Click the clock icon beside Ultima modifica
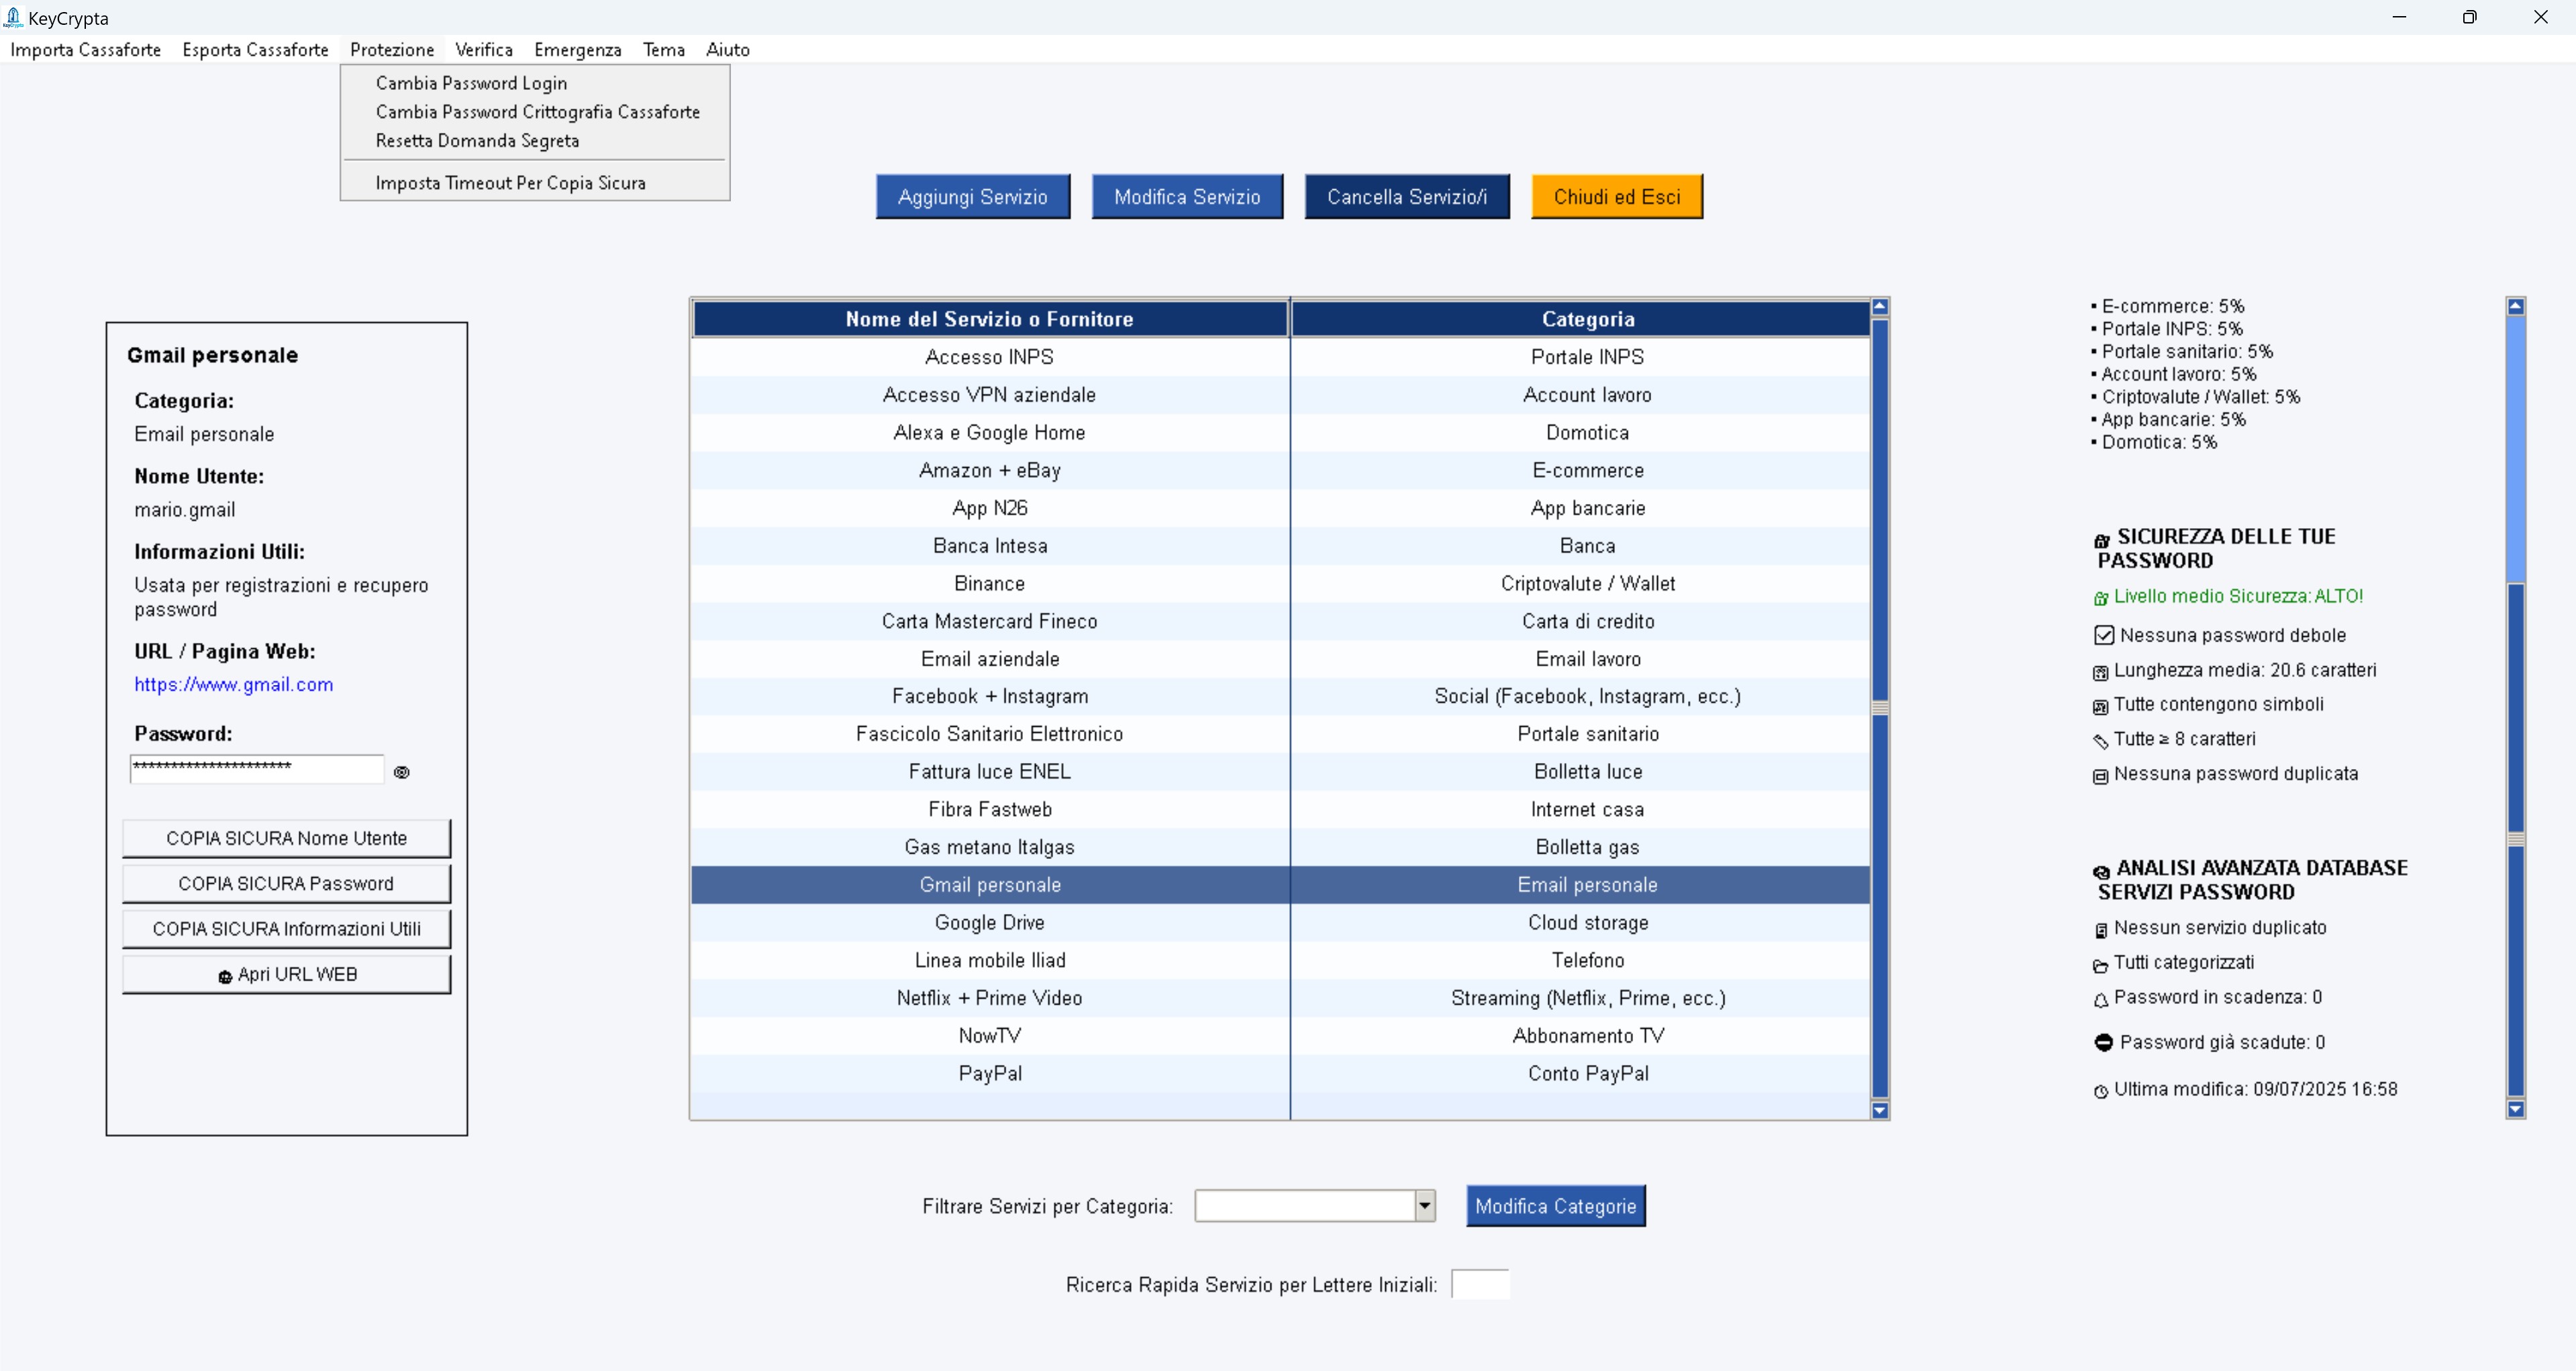Image resolution: width=2576 pixels, height=1371 pixels. tap(2100, 1091)
